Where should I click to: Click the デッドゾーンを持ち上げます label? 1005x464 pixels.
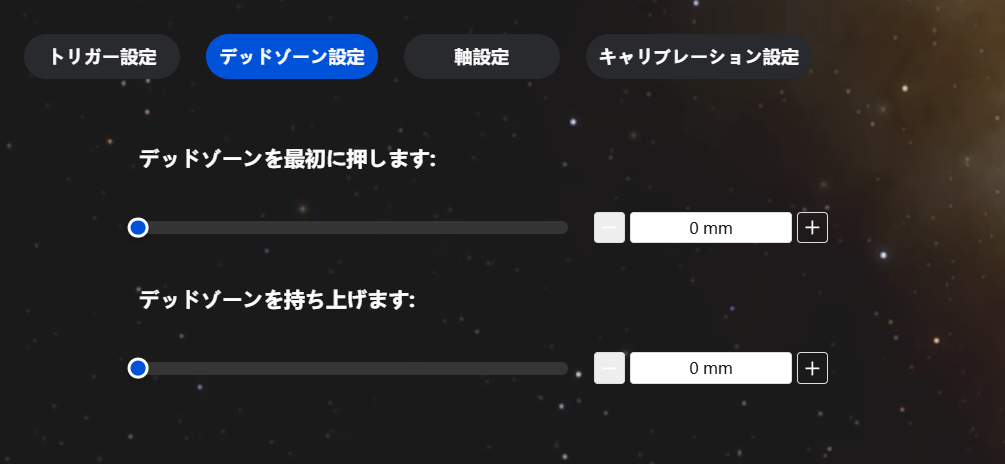click(277, 299)
